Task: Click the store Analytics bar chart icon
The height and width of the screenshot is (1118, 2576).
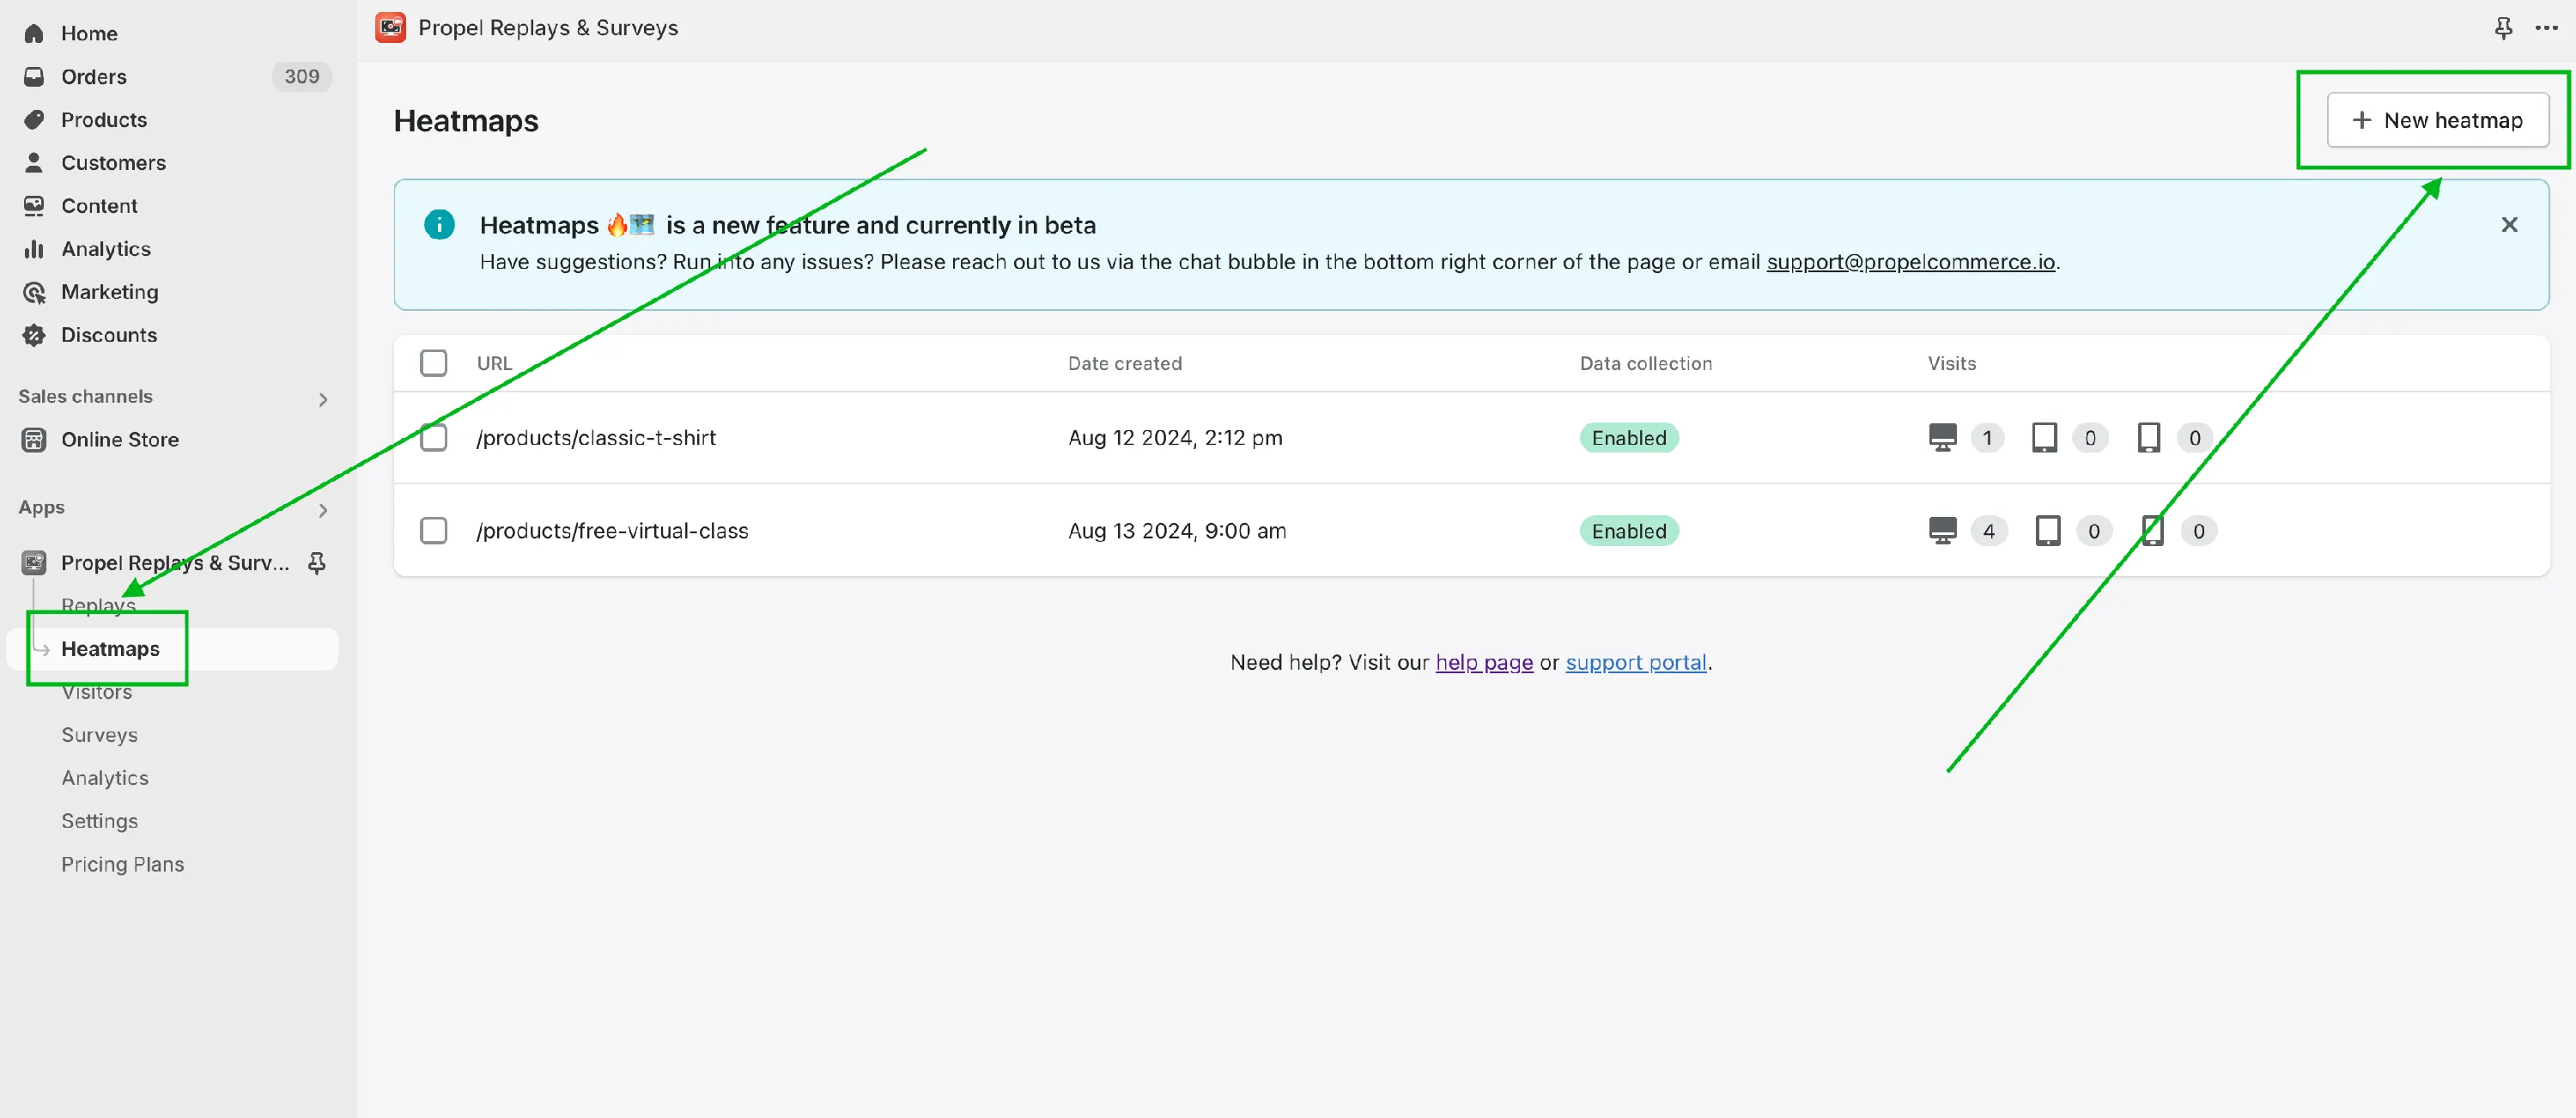Action: (x=34, y=248)
